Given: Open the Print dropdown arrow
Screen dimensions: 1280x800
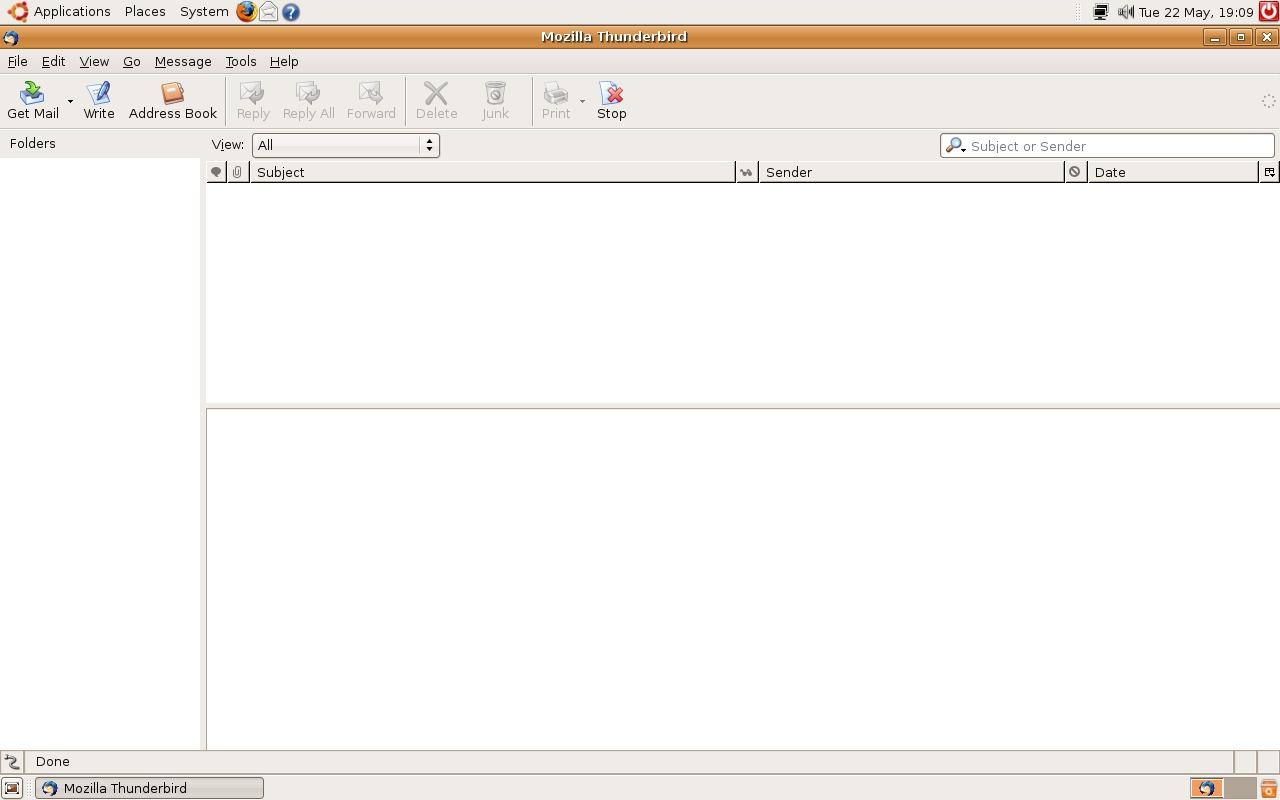Looking at the screenshot, I should [x=582, y=101].
